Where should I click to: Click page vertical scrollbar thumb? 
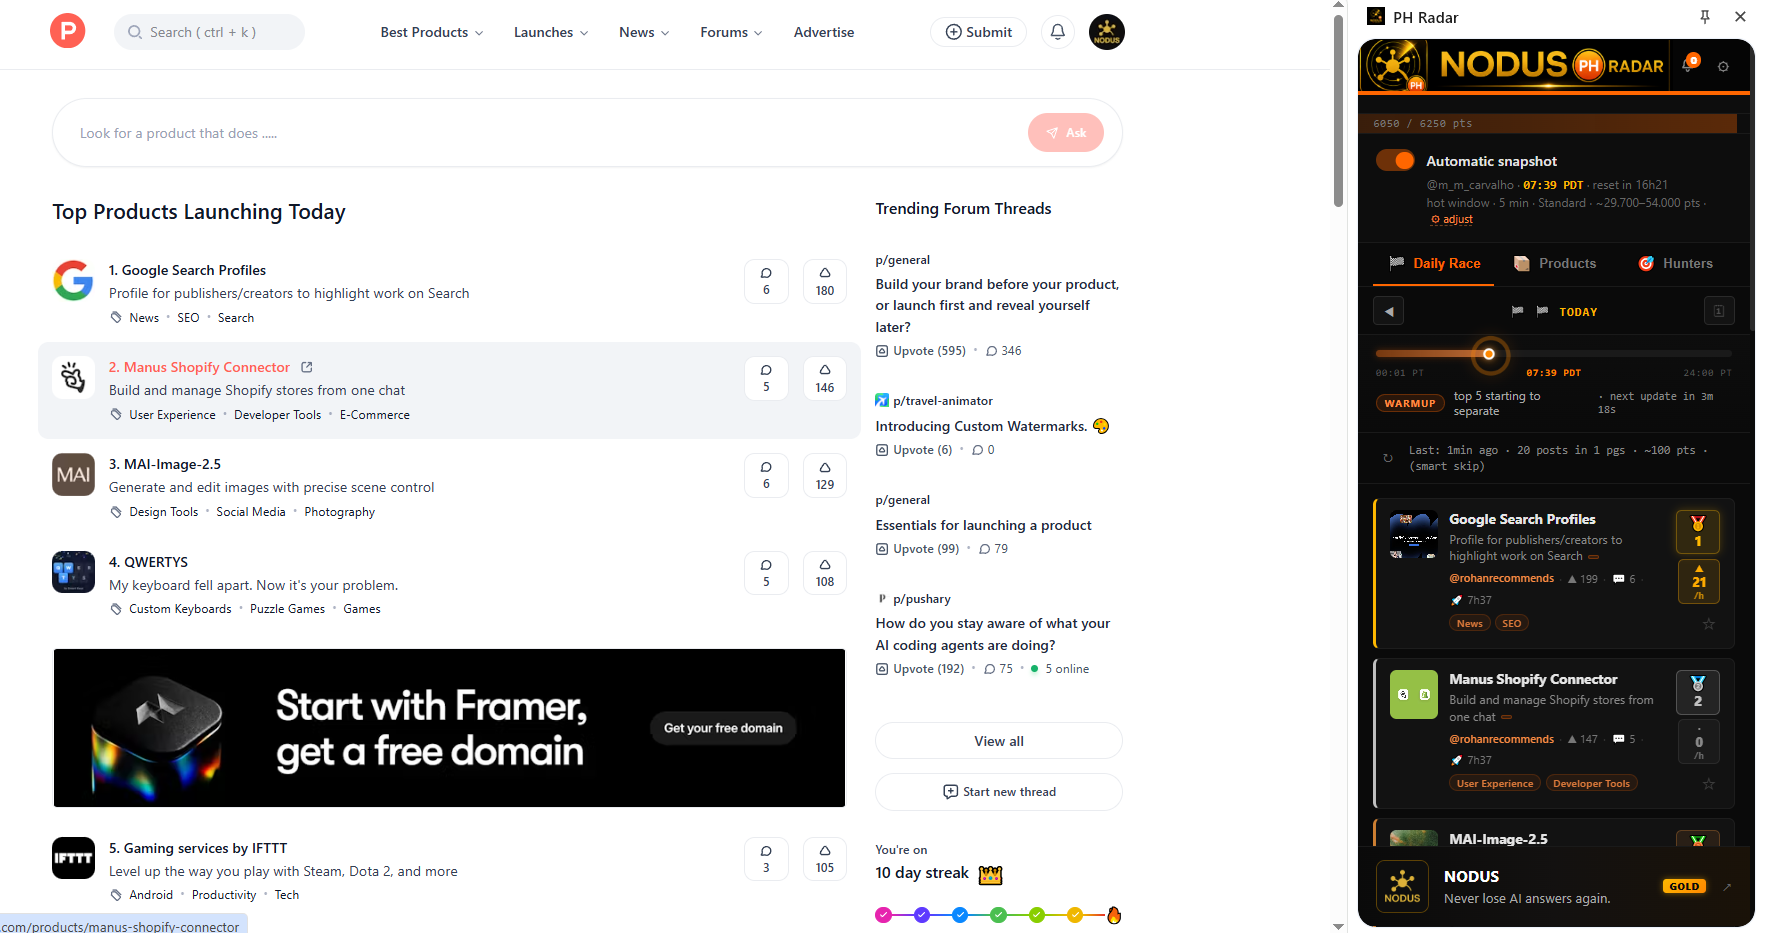pyautogui.click(x=1338, y=110)
